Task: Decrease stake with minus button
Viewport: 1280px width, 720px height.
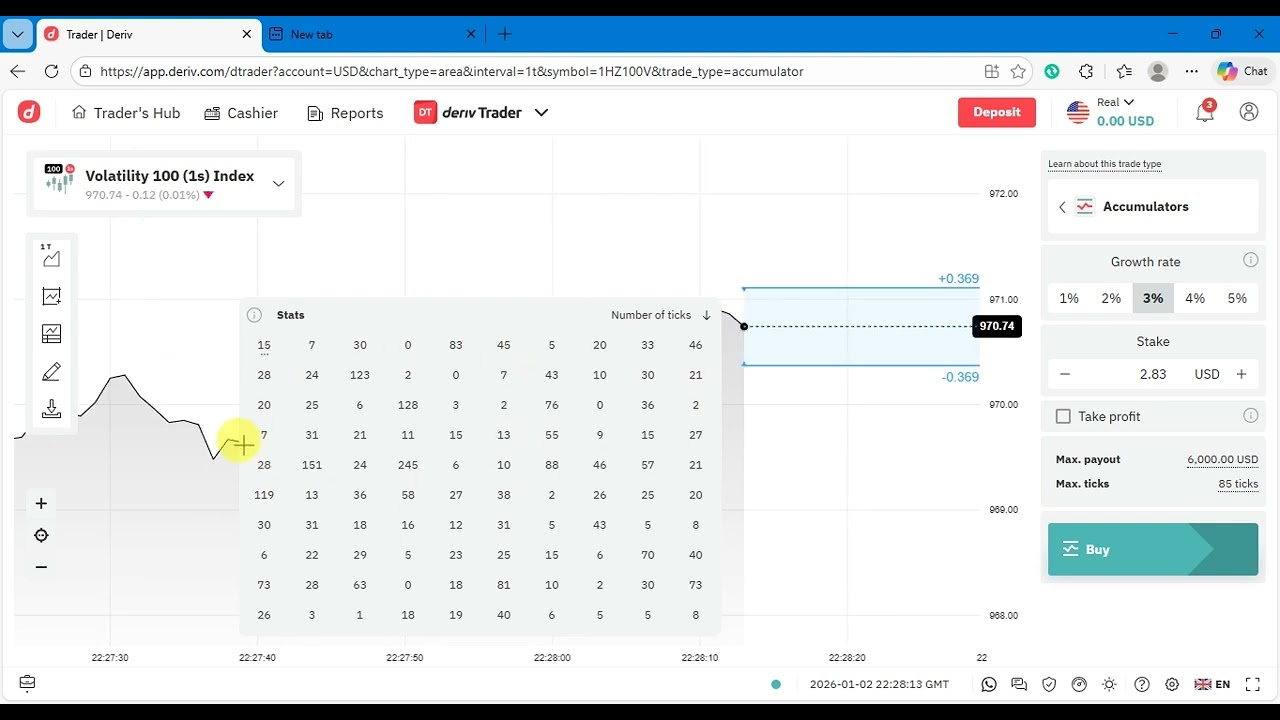Action: click(1065, 374)
